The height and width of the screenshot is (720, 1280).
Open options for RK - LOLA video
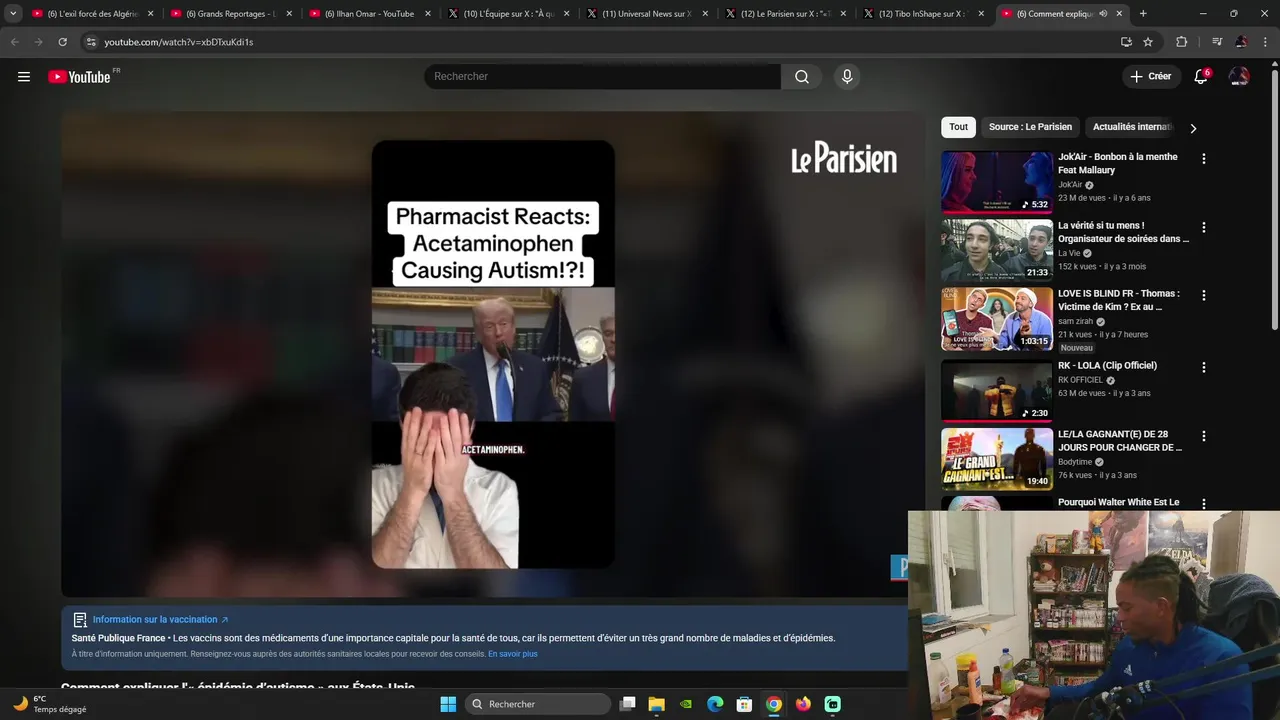(x=1203, y=367)
